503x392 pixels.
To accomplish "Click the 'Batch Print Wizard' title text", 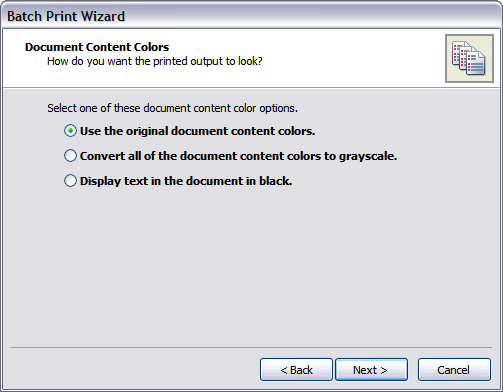I will tap(66, 16).
